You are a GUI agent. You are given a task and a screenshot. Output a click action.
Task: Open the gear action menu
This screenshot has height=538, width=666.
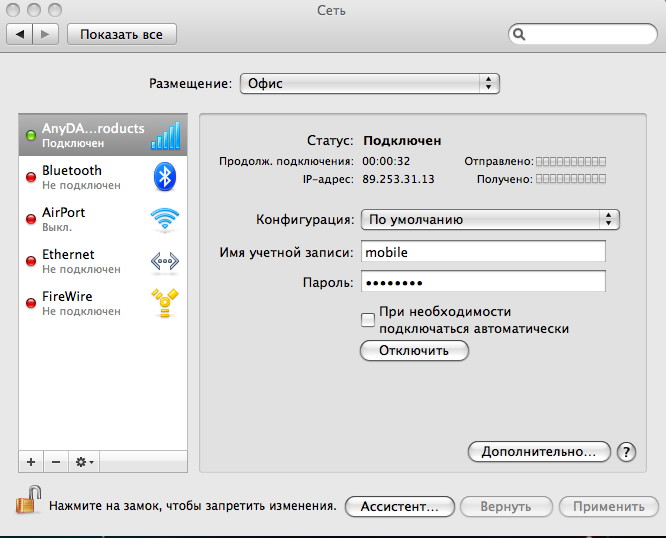pos(84,462)
